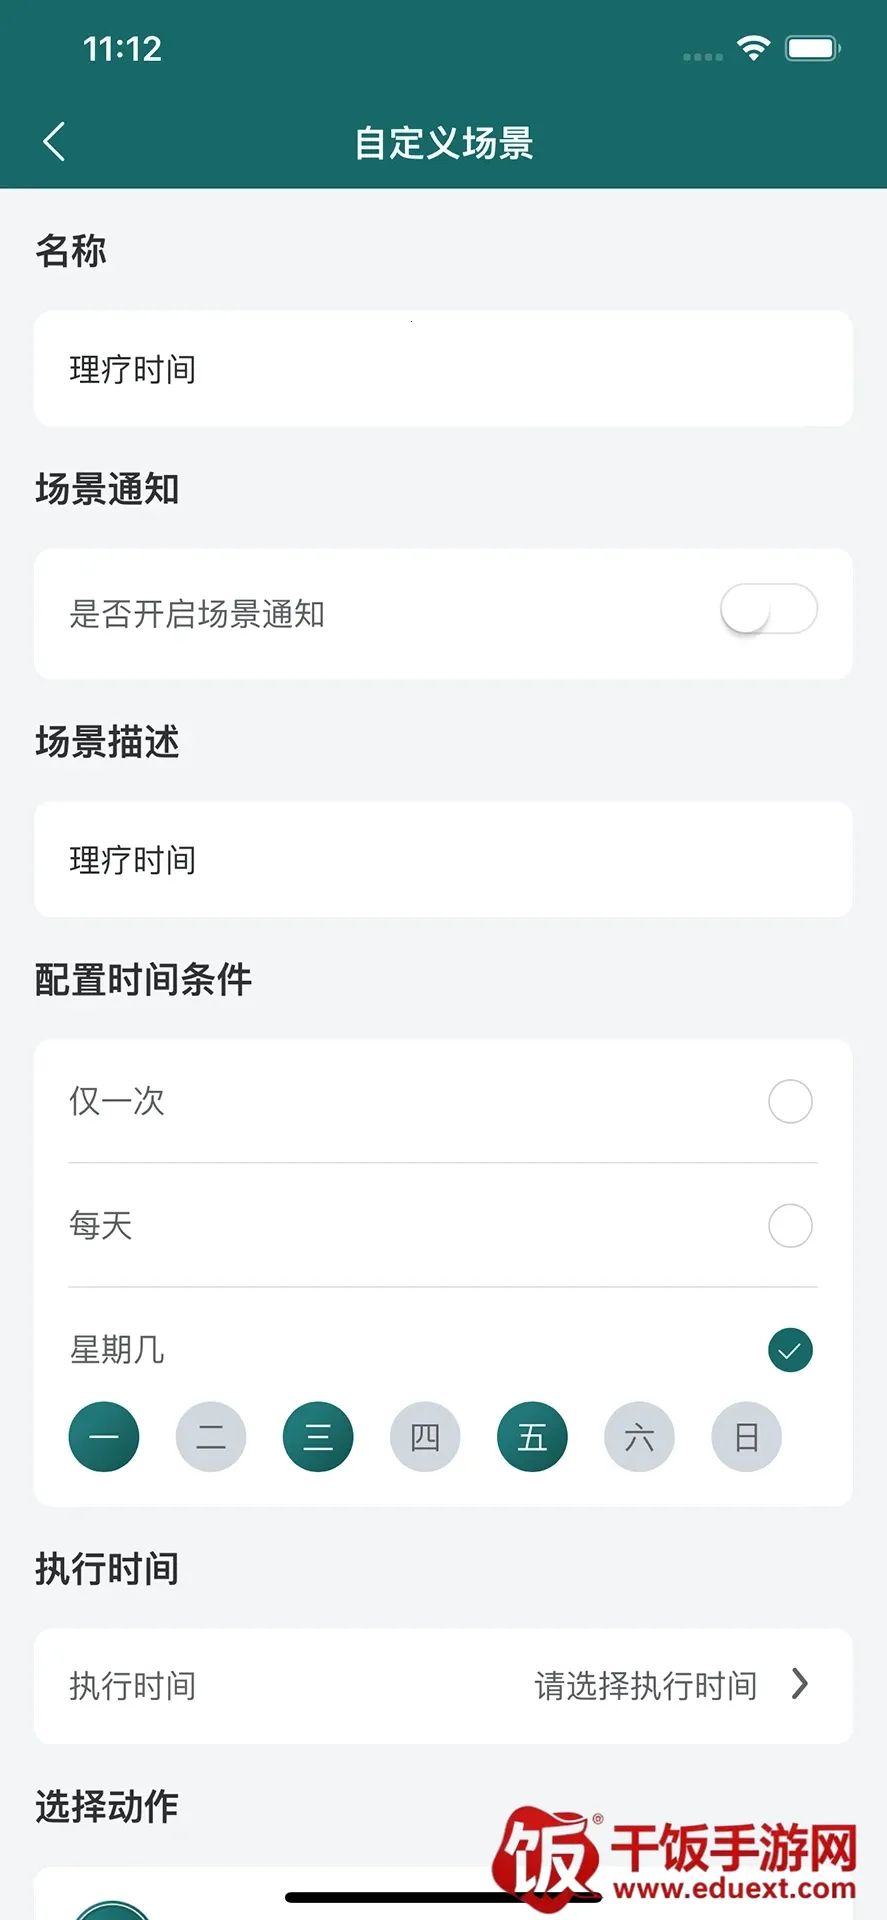887x1920 pixels.
Task: Tap the 执行时间 row label
Action: pos(133,1686)
